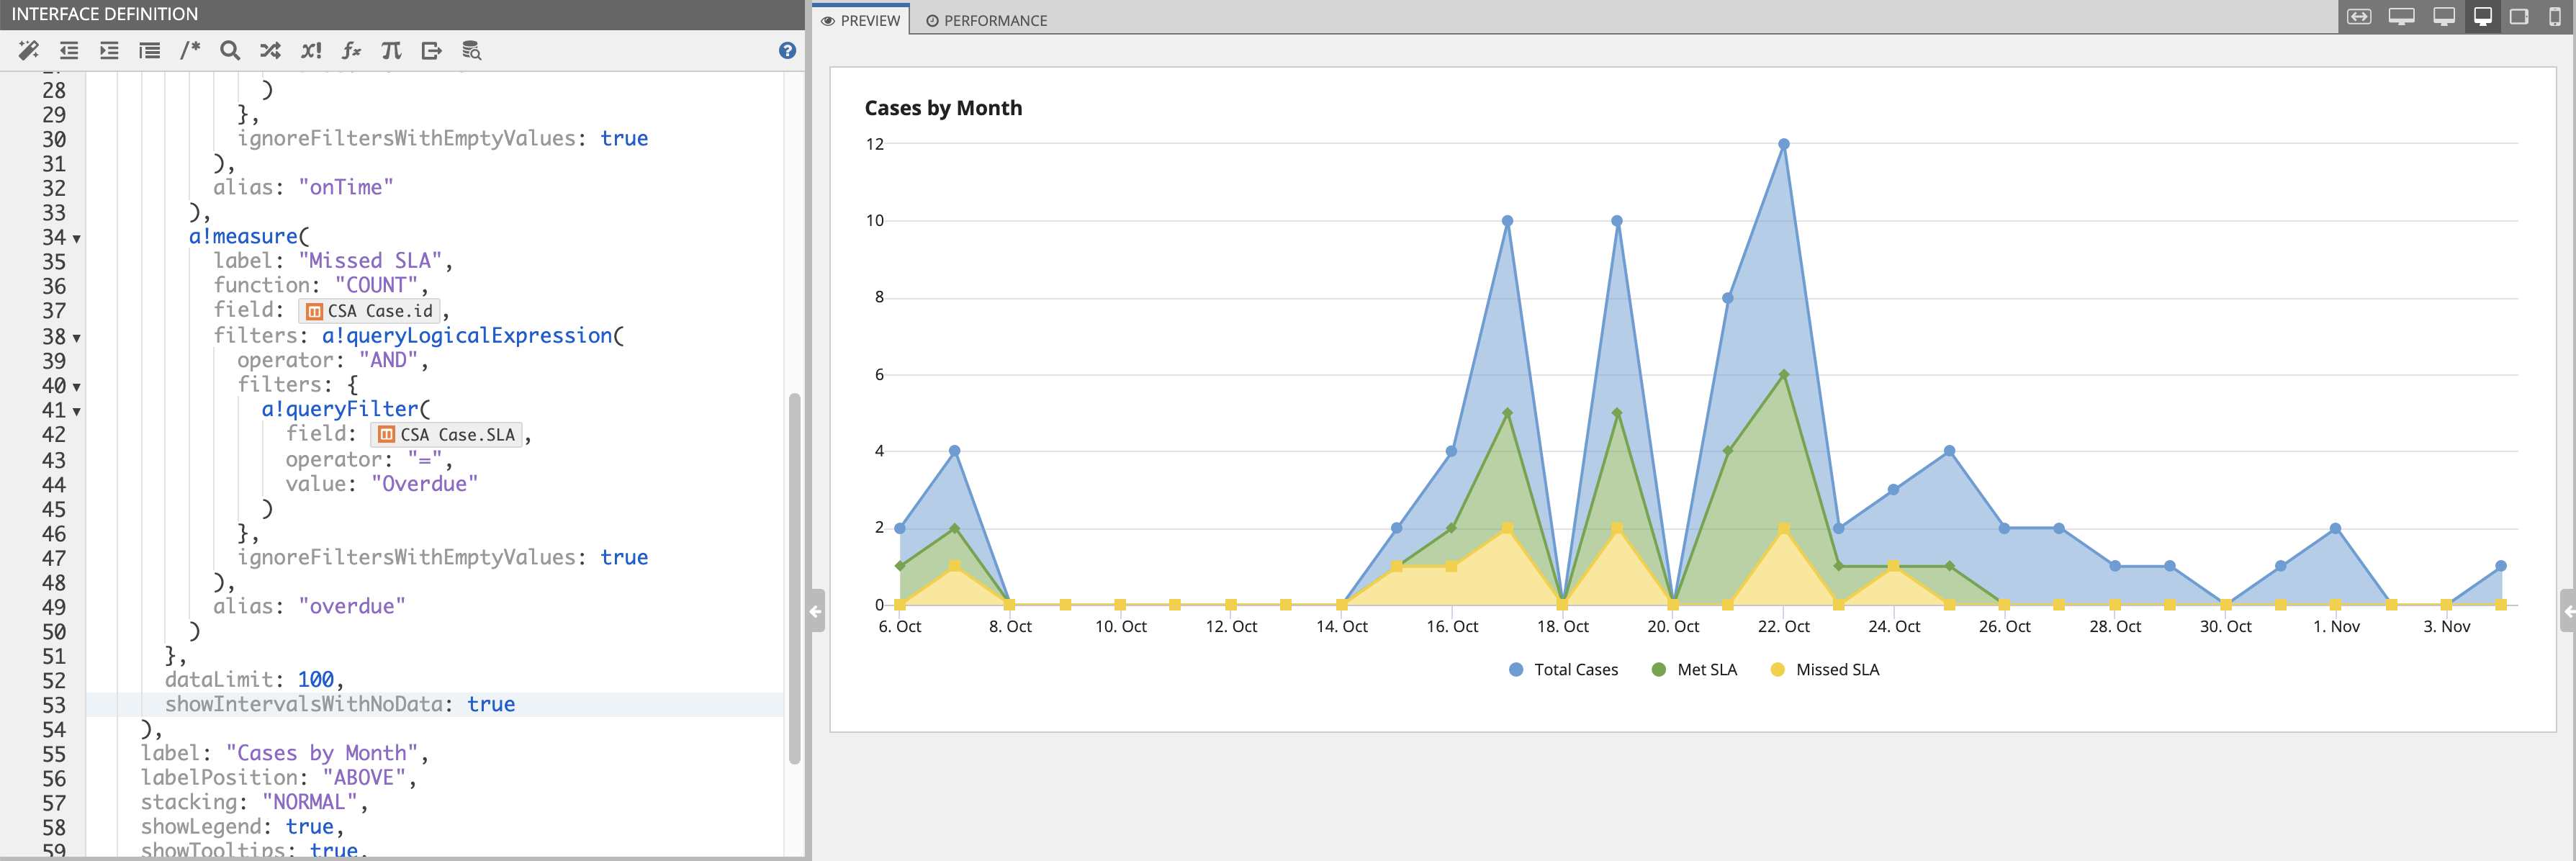
Task: Click the green Met SLA legend dot
Action: pyautogui.click(x=1659, y=669)
